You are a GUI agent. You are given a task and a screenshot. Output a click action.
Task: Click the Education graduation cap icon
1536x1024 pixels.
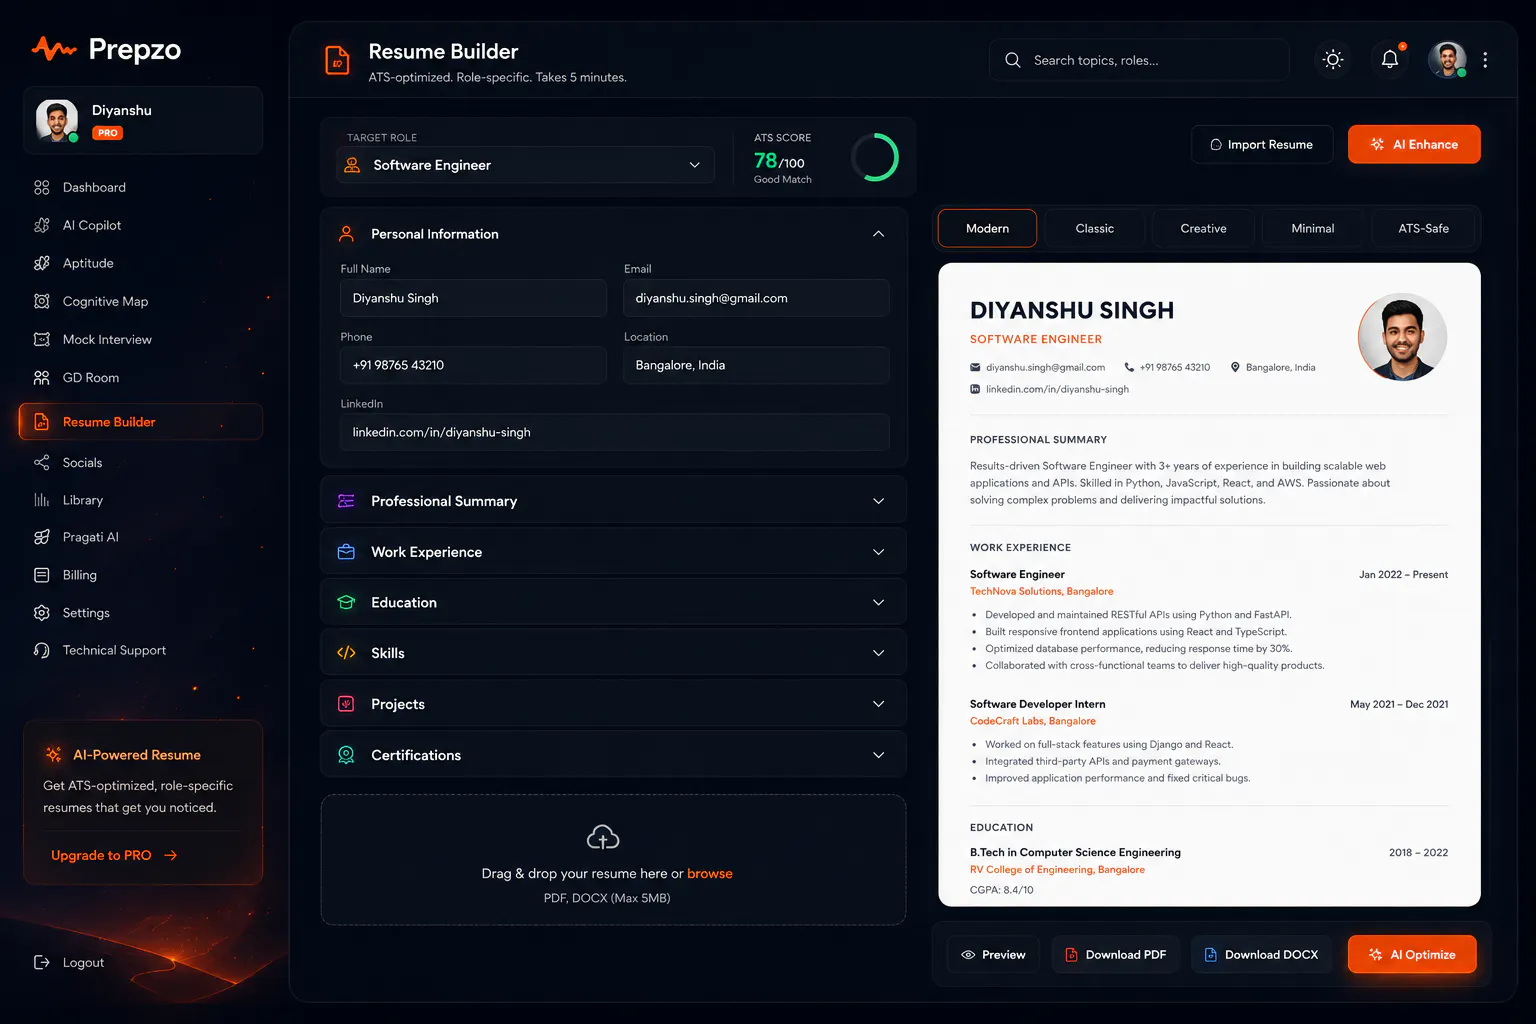[346, 602]
